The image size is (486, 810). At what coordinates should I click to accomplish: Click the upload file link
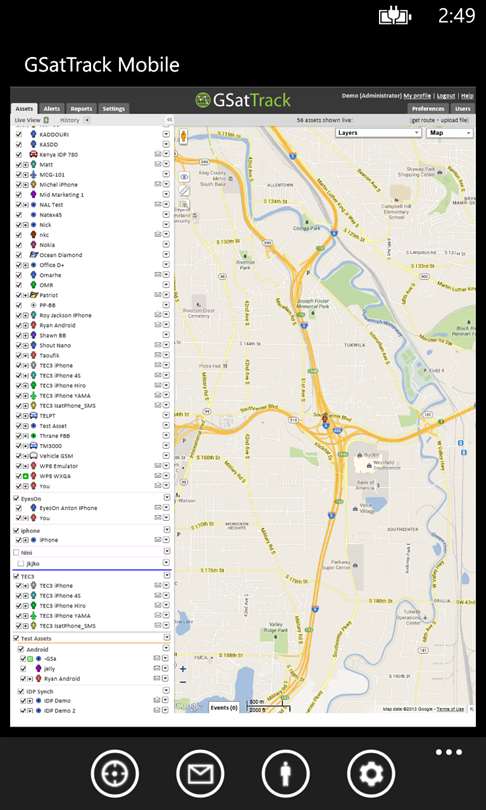456,120
